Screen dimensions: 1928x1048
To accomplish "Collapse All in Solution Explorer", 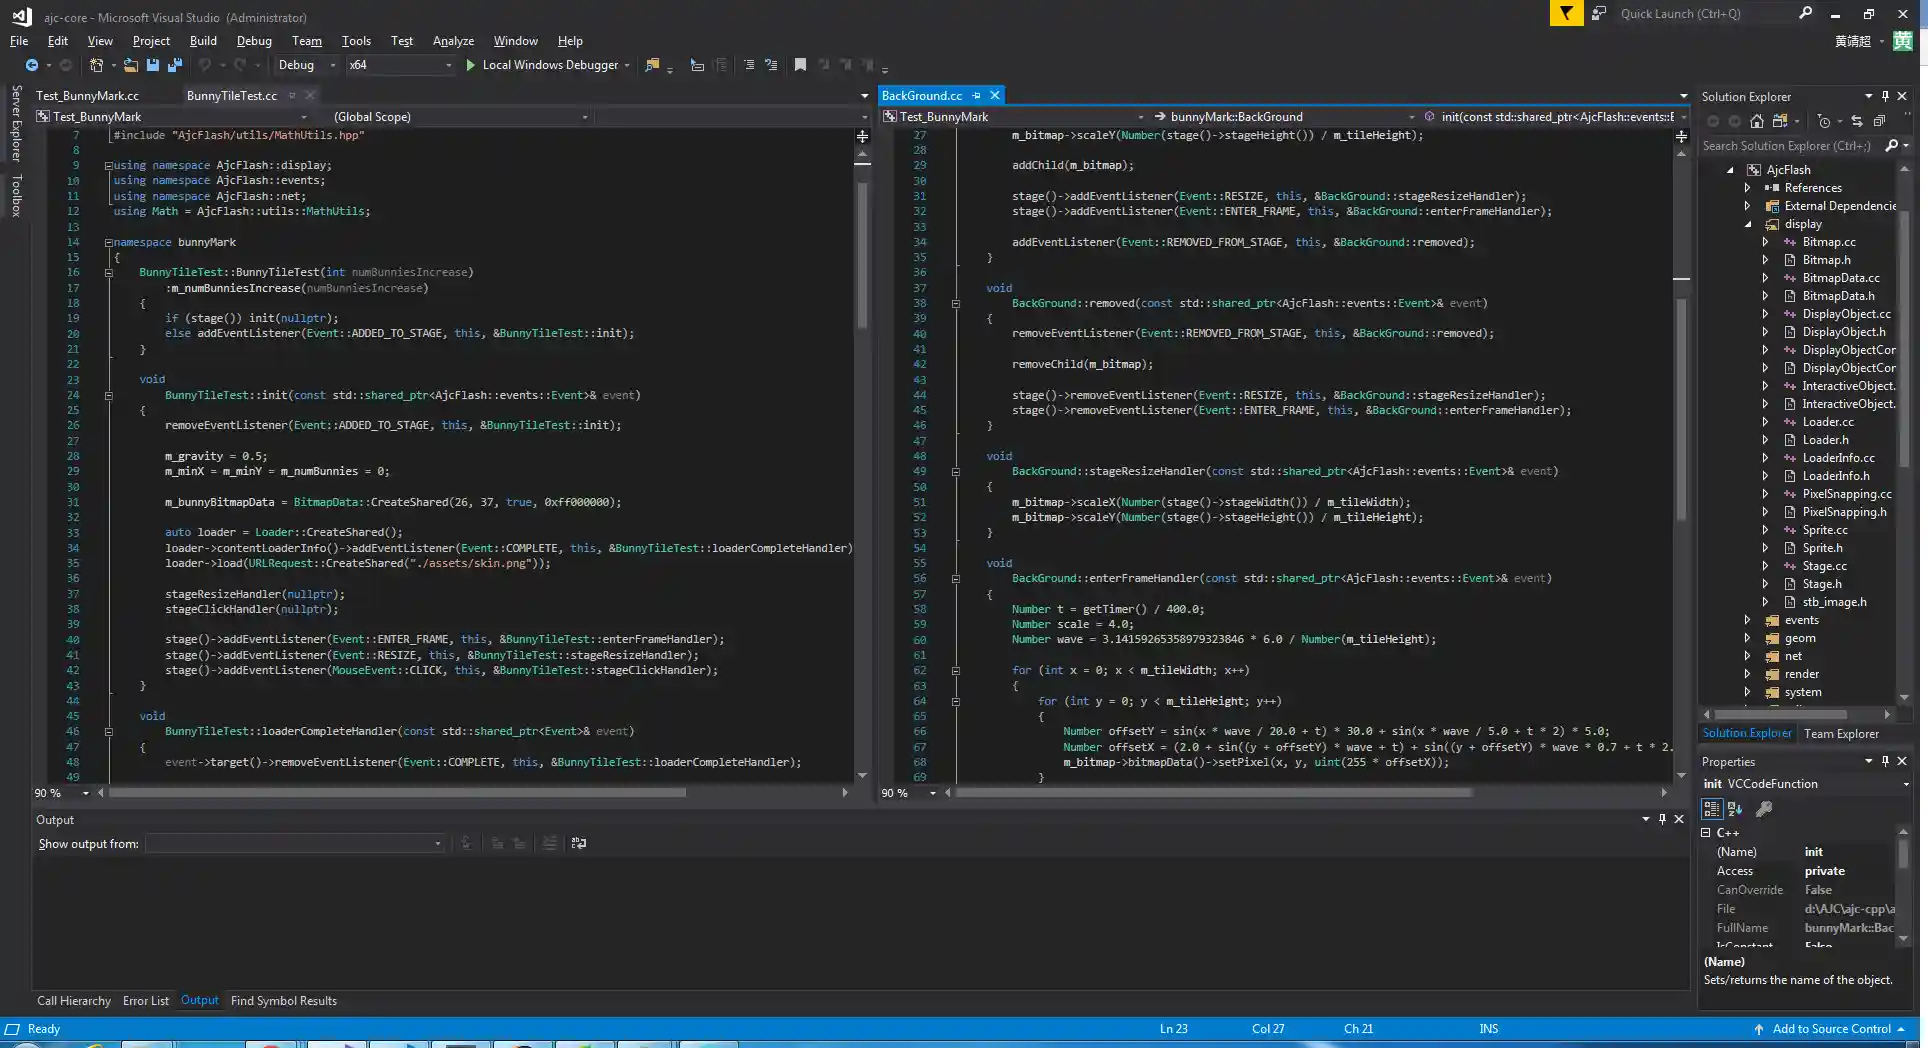I will point(1880,121).
